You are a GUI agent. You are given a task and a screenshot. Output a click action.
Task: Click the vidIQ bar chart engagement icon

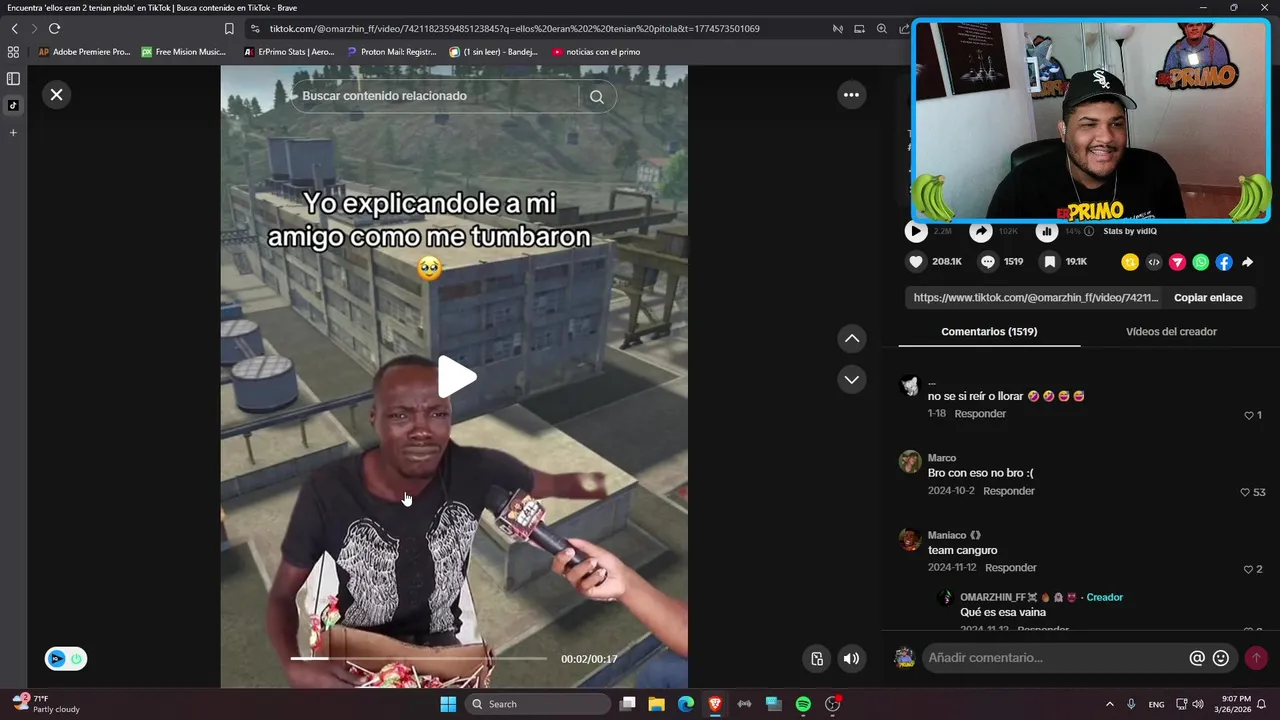tap(1047, 231)
